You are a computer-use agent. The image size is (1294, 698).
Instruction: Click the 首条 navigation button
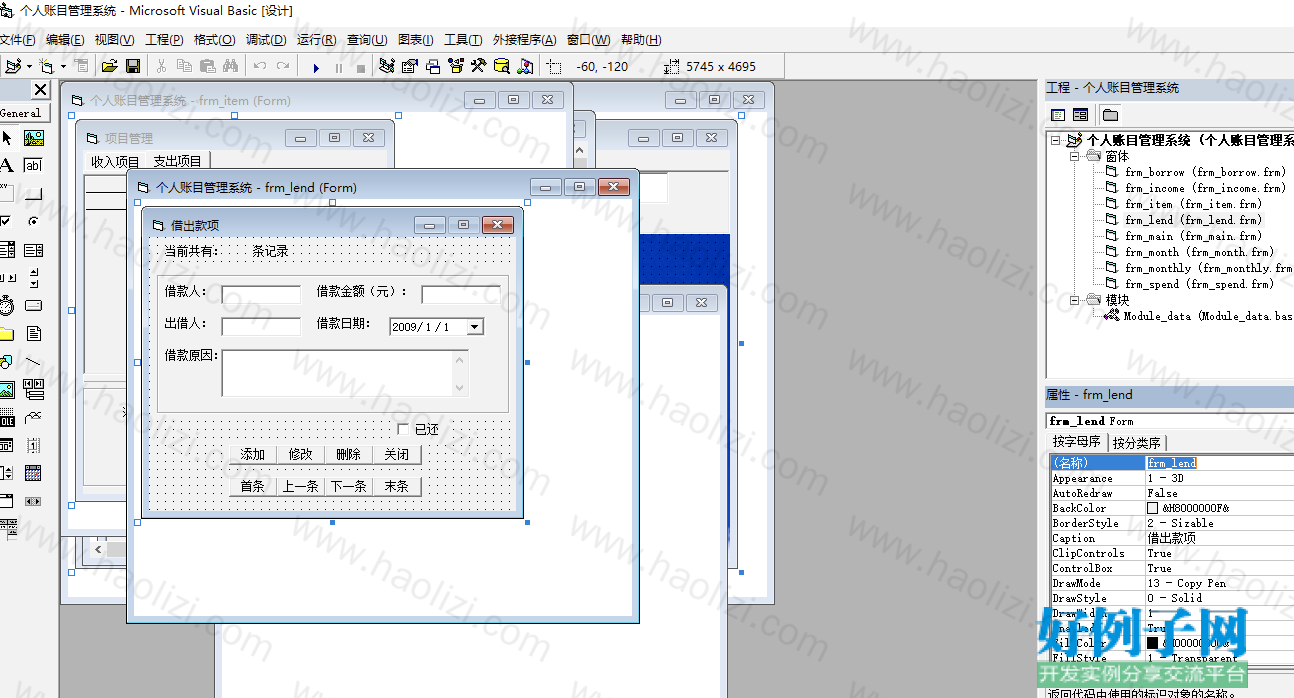pos(253,486)
